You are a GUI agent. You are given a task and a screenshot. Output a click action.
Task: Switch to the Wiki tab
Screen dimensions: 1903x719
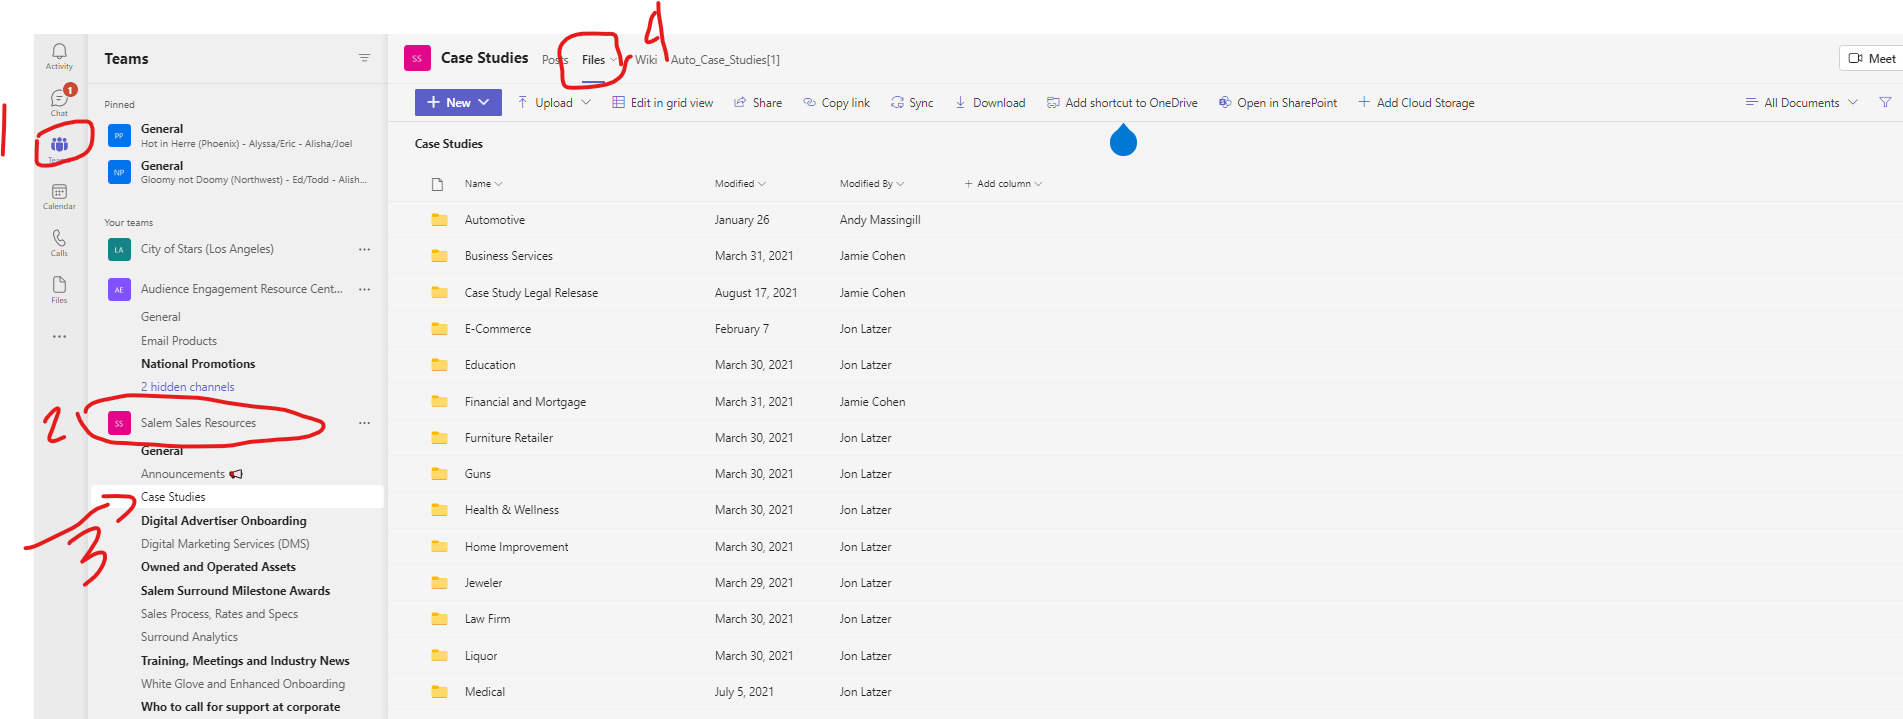[x=646, y=60]
